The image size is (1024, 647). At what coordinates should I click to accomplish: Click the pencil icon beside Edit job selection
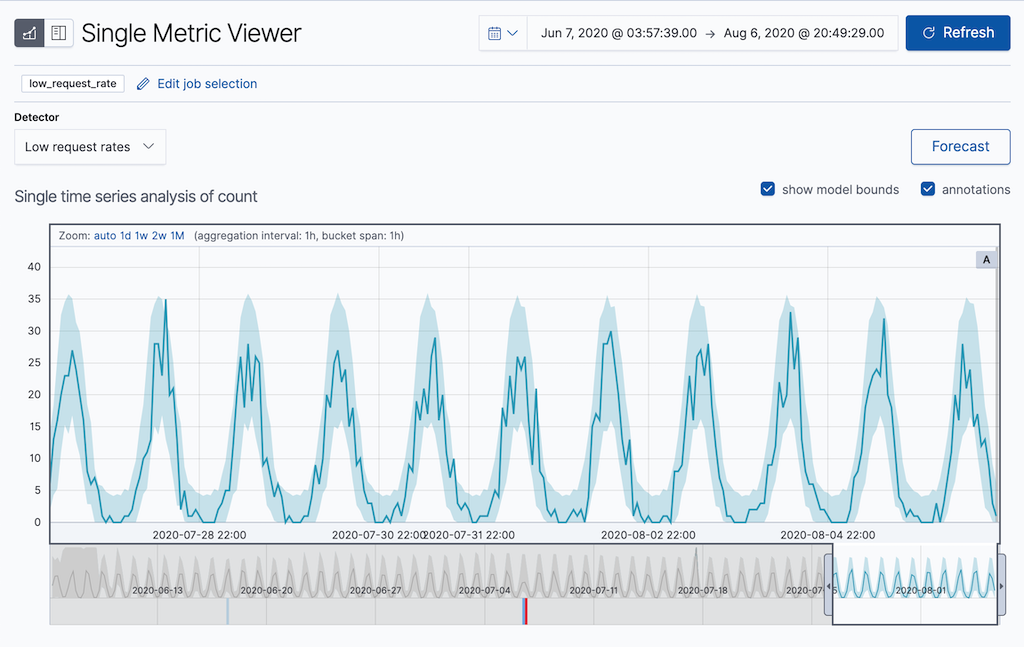(145, 84)
